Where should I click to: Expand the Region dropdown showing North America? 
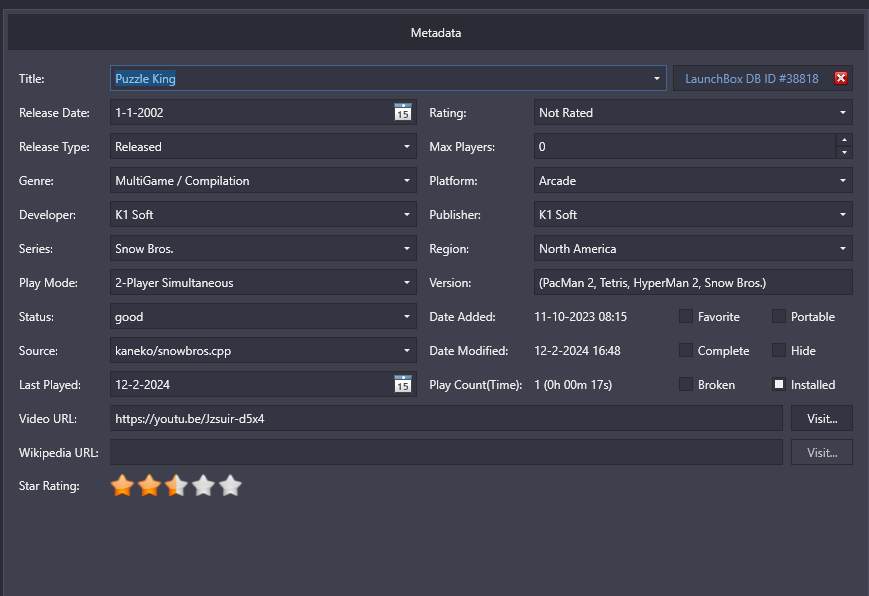click(x=693, y=248)
